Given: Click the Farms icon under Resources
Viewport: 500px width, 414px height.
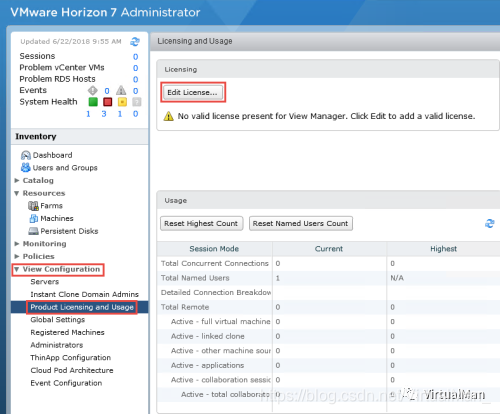Looking at the screenshot, I should tap(33, 206).
